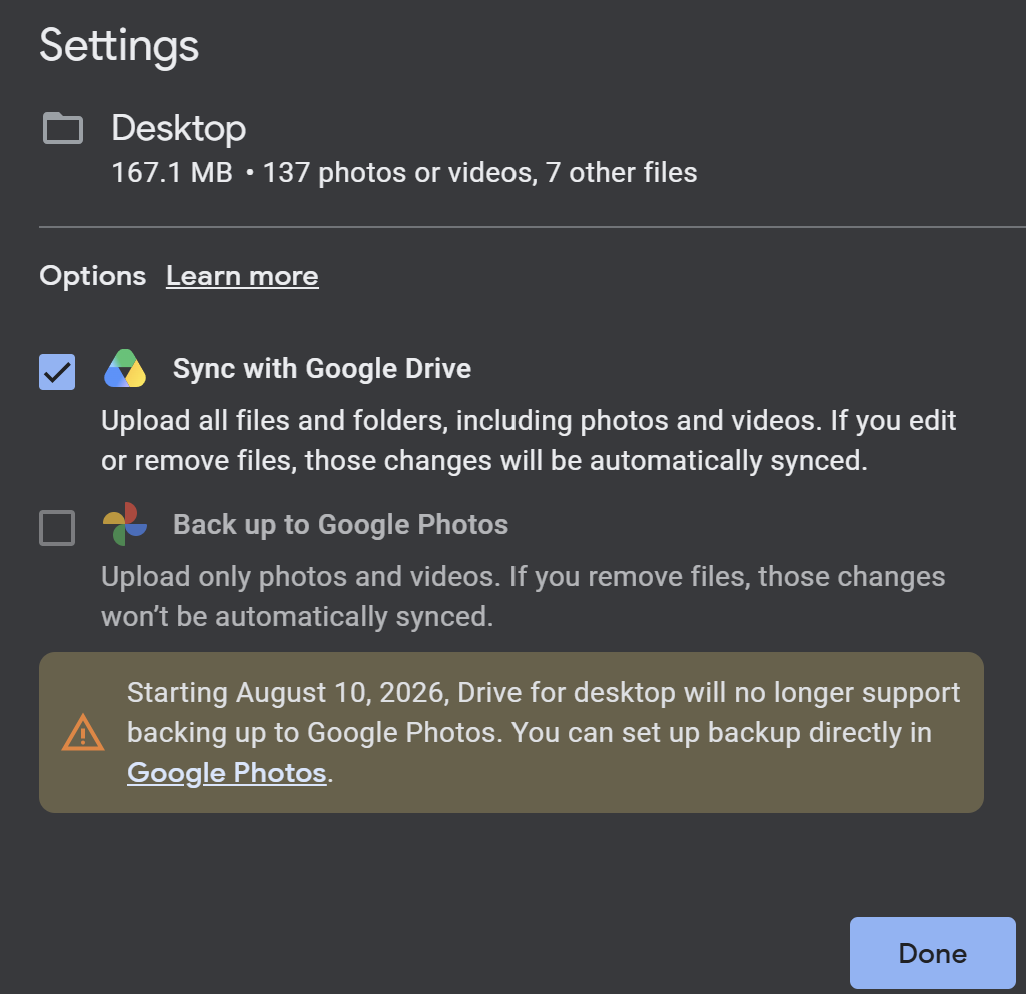This screenshot has width=1026, height=994.
Task: Click the 'Starting August 10, 2026' notice text
Action: coord(544,733)
